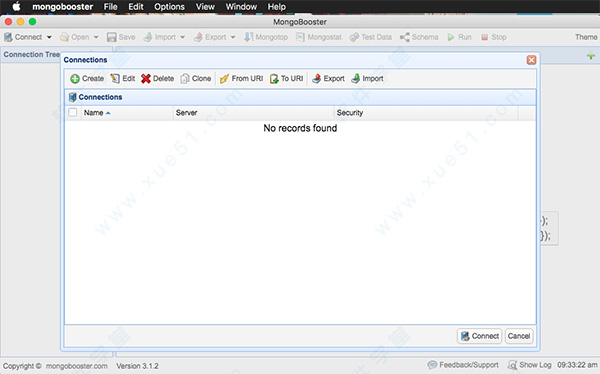
Task: Open the mongobooster.com link
Action: pos(77,366)
